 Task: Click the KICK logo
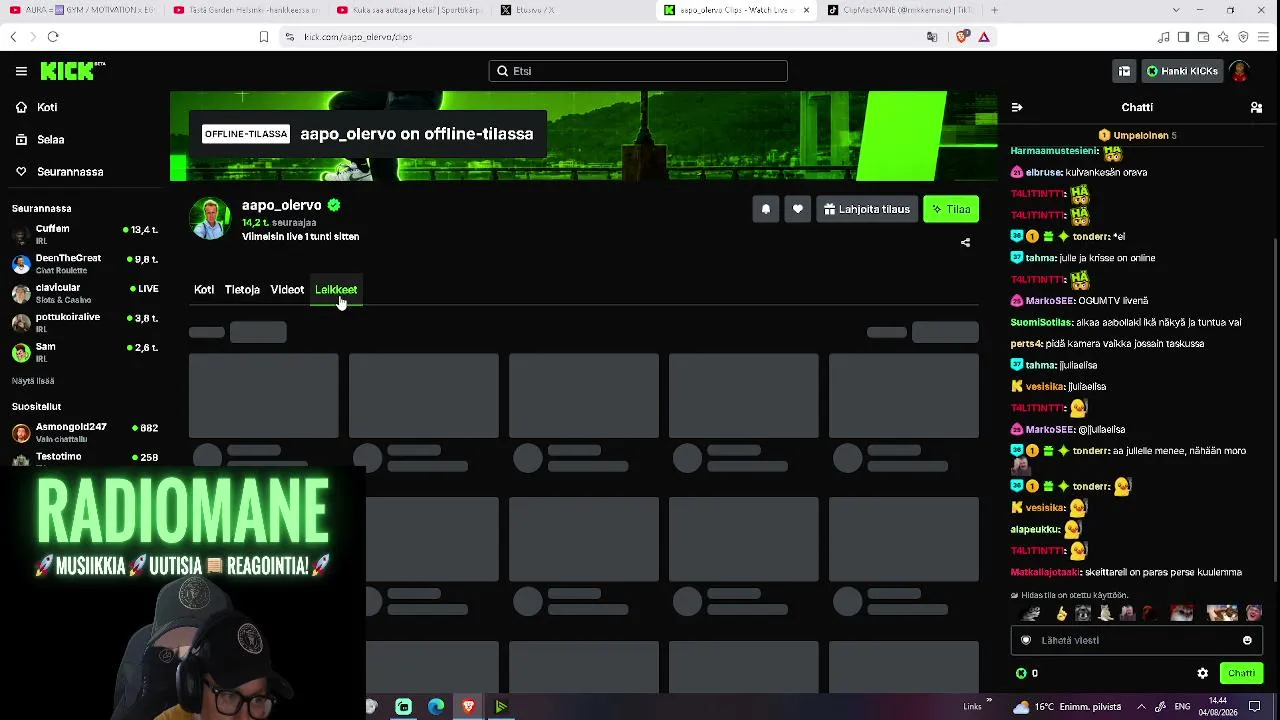point(72,71)
